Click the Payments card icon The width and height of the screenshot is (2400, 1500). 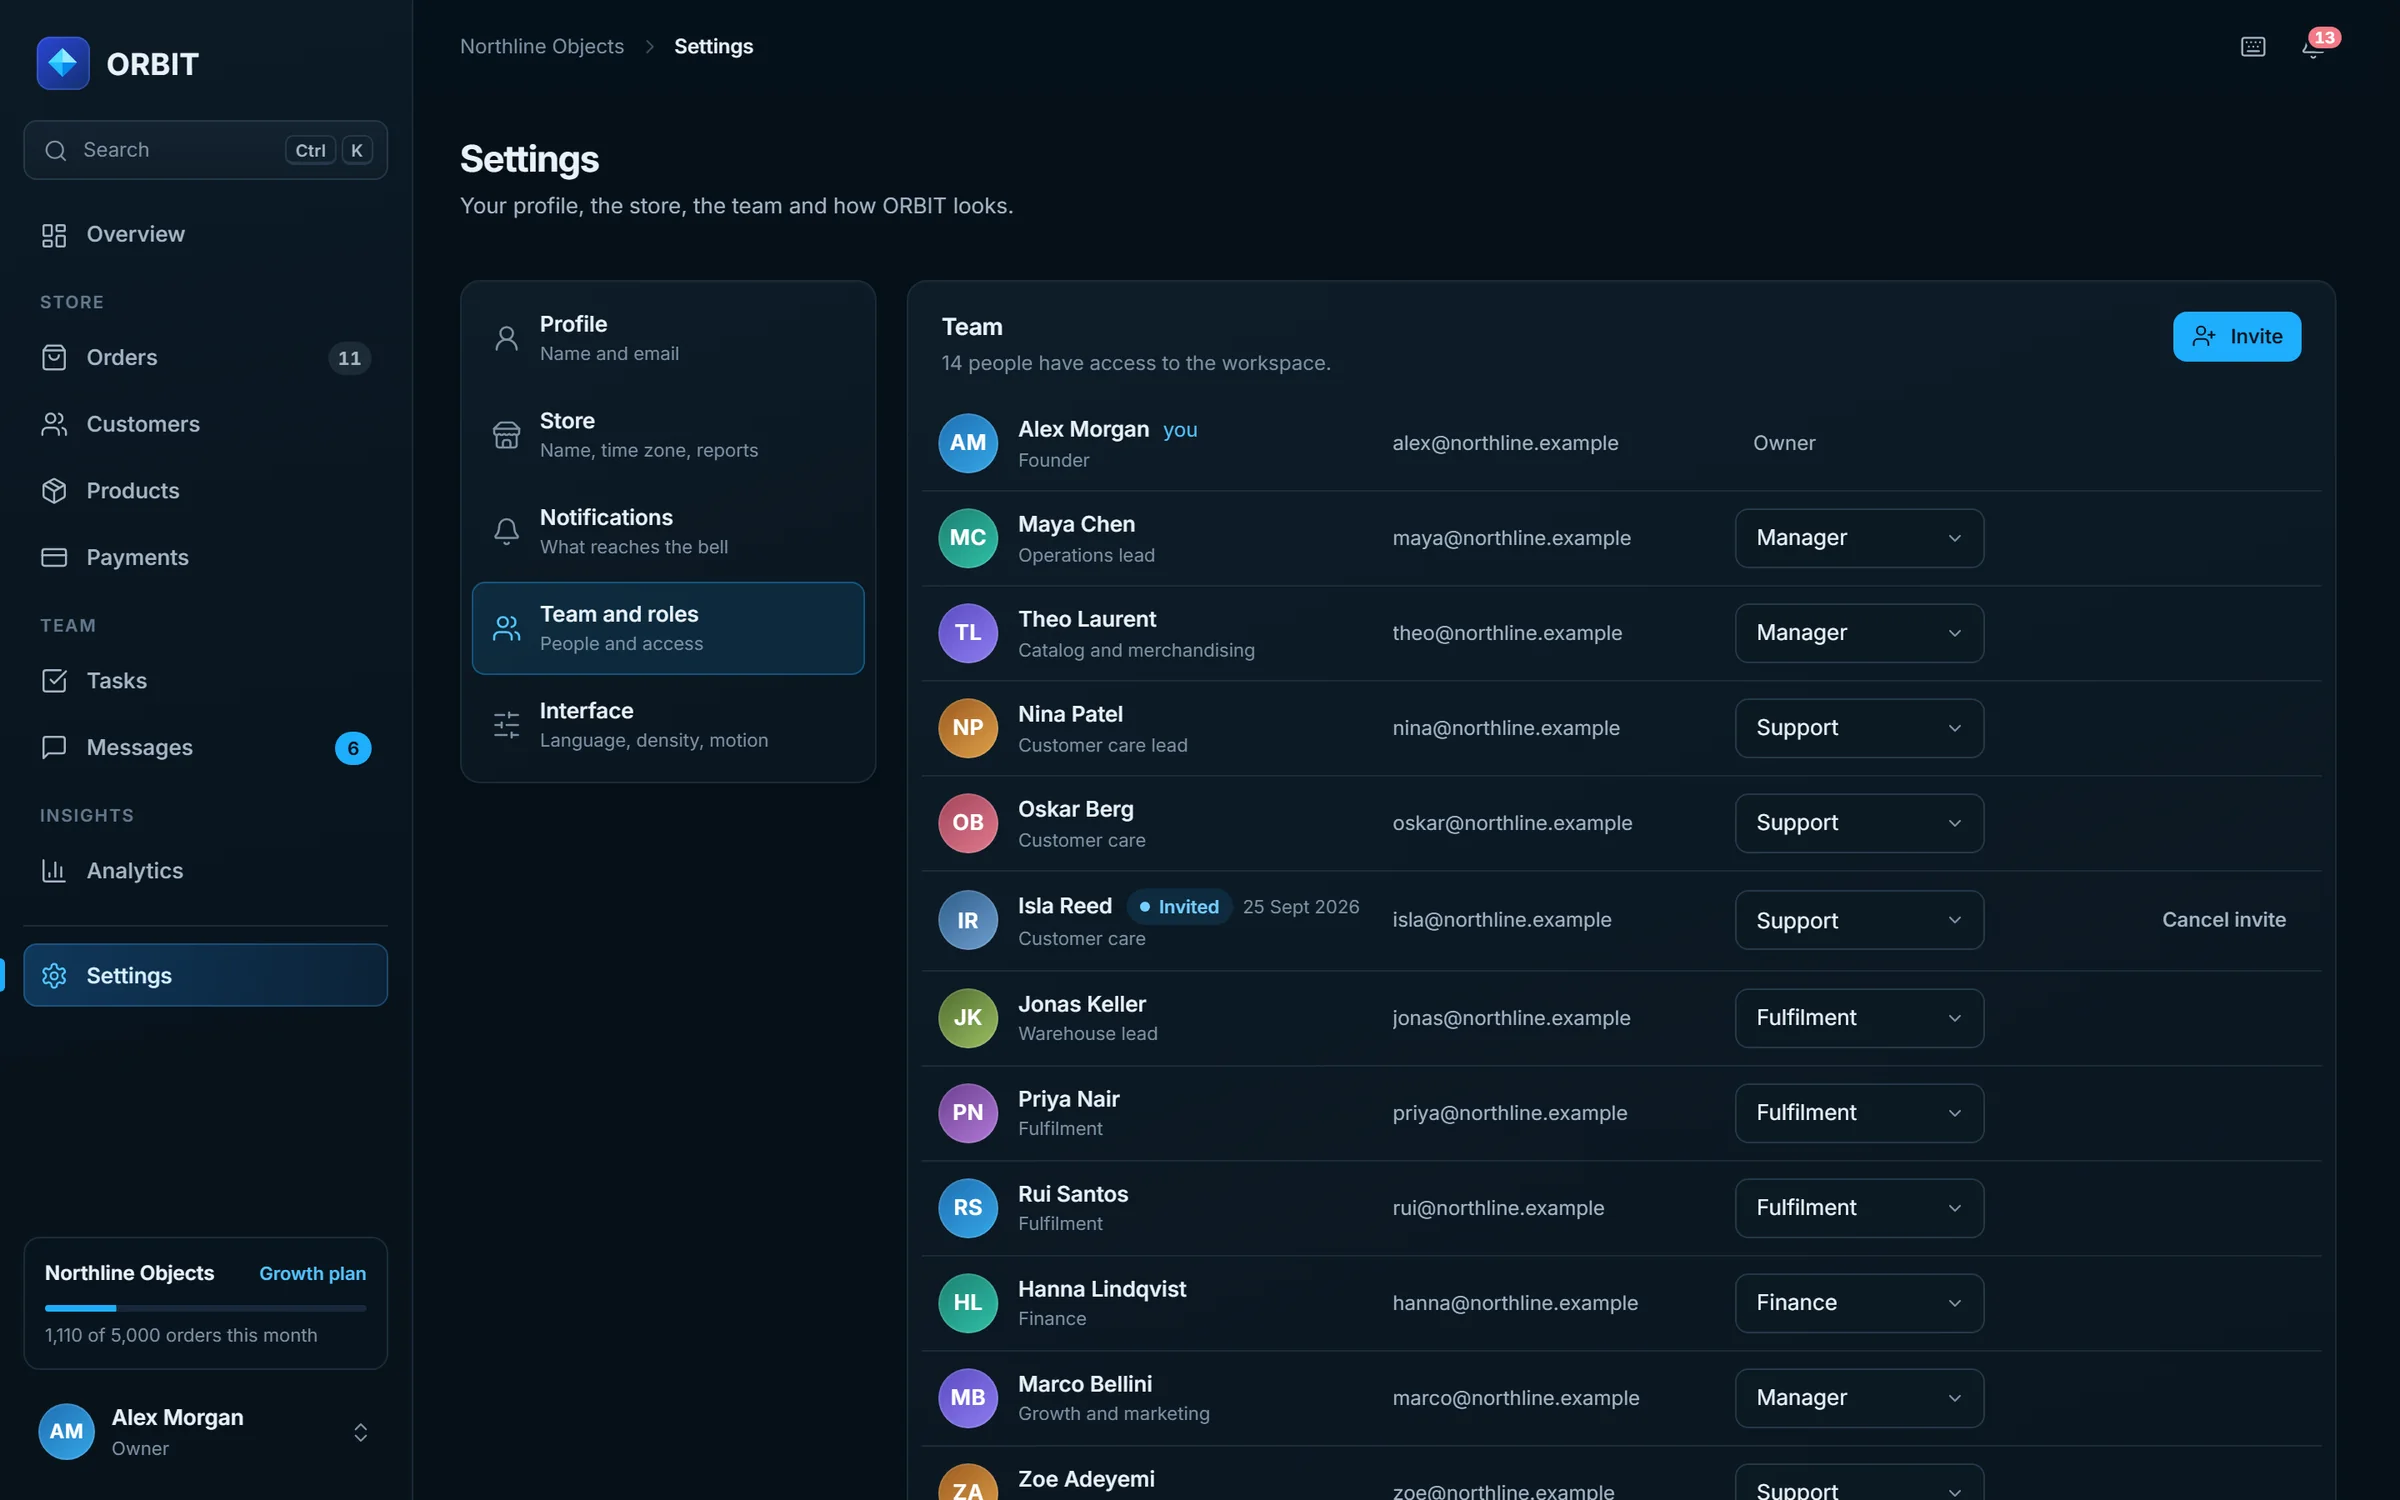coord(54,558)
